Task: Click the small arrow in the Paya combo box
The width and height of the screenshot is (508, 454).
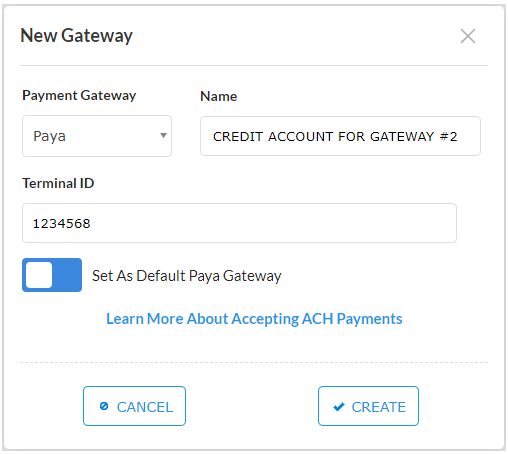Action: [163, 135]
